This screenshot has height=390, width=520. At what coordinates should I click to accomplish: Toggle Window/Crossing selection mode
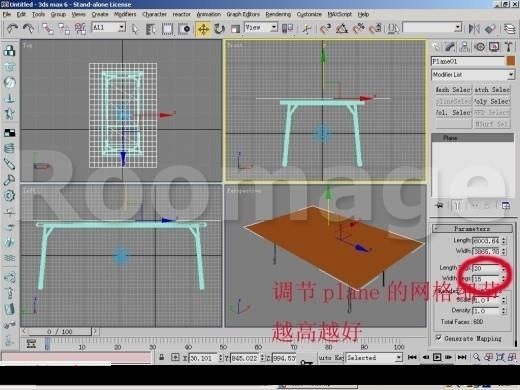pyautogui.click(x=184, y=29)
